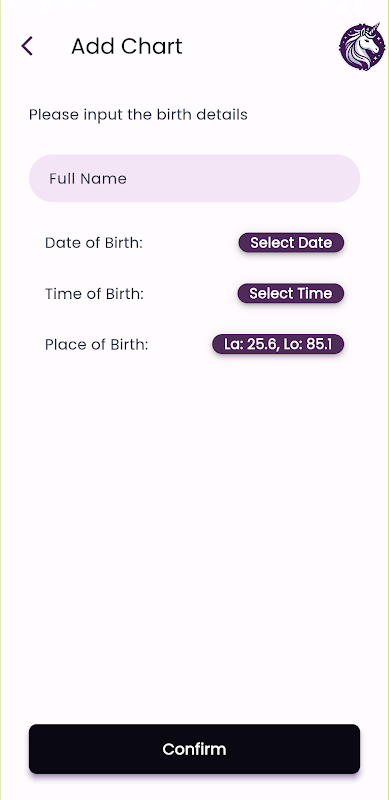This screenshot has height=800, width=389.
Task: Click the purple unicorn badge at top right
Action: (x=362, y=46)
